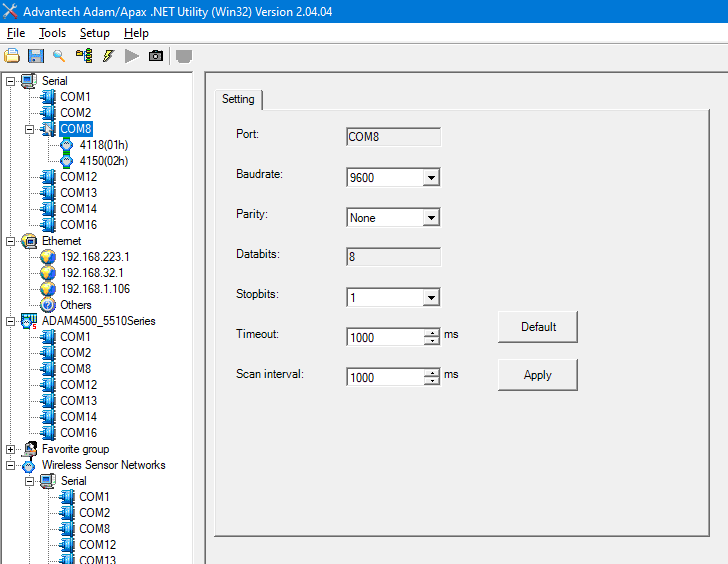This screenshot has width=728, height=564.
Task: Collapse Serial under Wireless Sensor Networks
Action: 29,481
